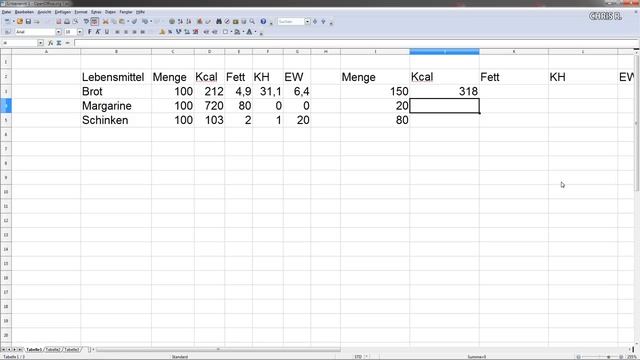Open the Datei menu

point(6,12)
